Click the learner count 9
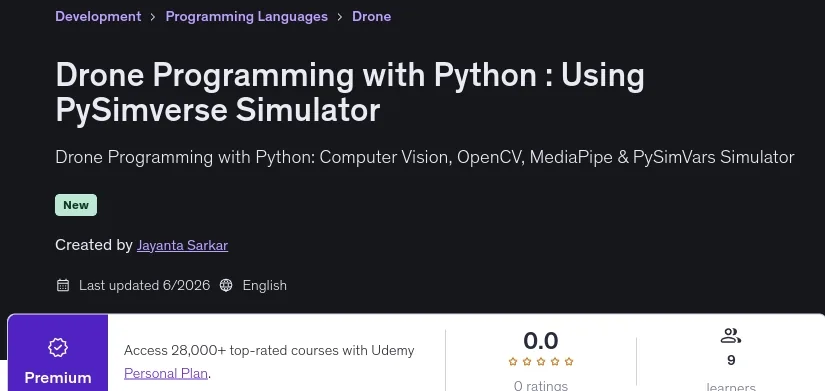The image size is (825, 391). [x=731, y=360]
